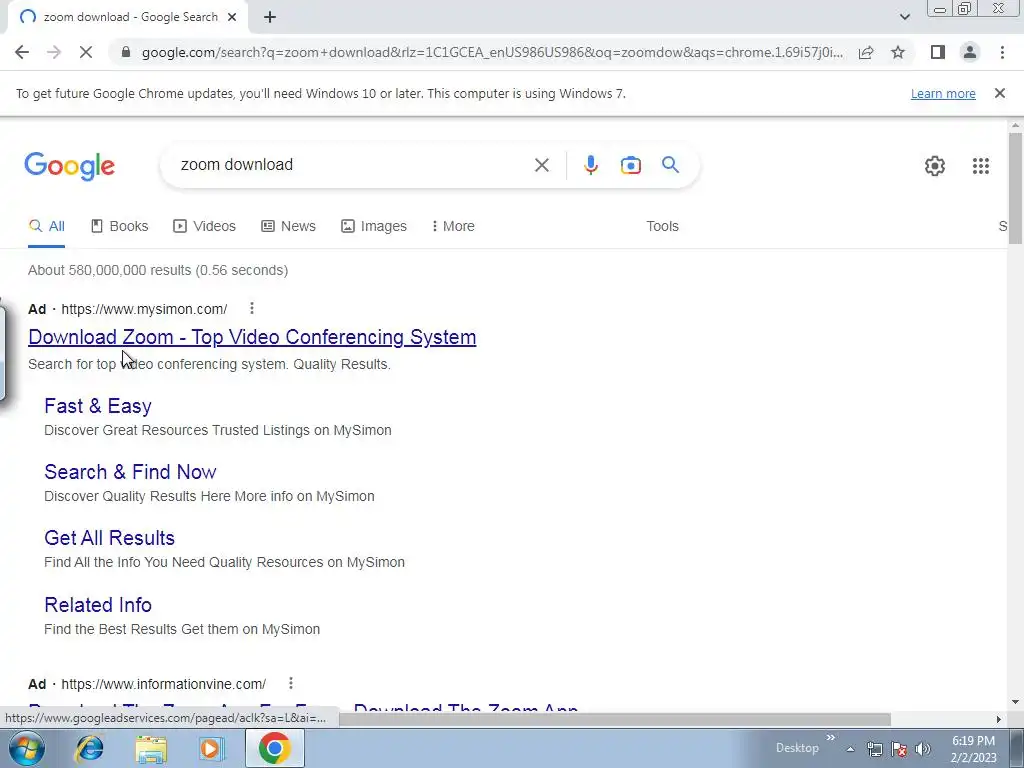Open the informationvine ad options menu
Viewport: 1024px width, 768px height.
(x=291, y=683)
